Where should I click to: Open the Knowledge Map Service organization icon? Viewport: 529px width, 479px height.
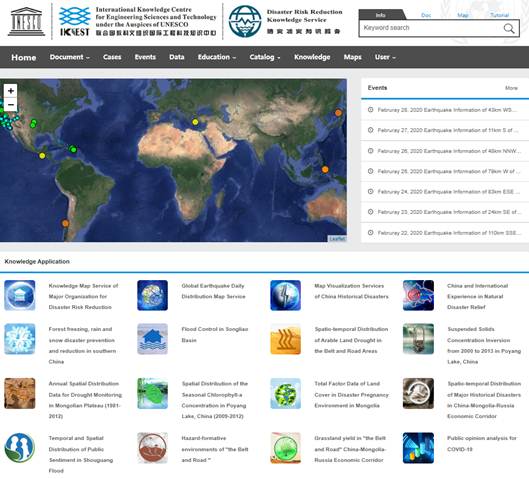pos(20,295)
